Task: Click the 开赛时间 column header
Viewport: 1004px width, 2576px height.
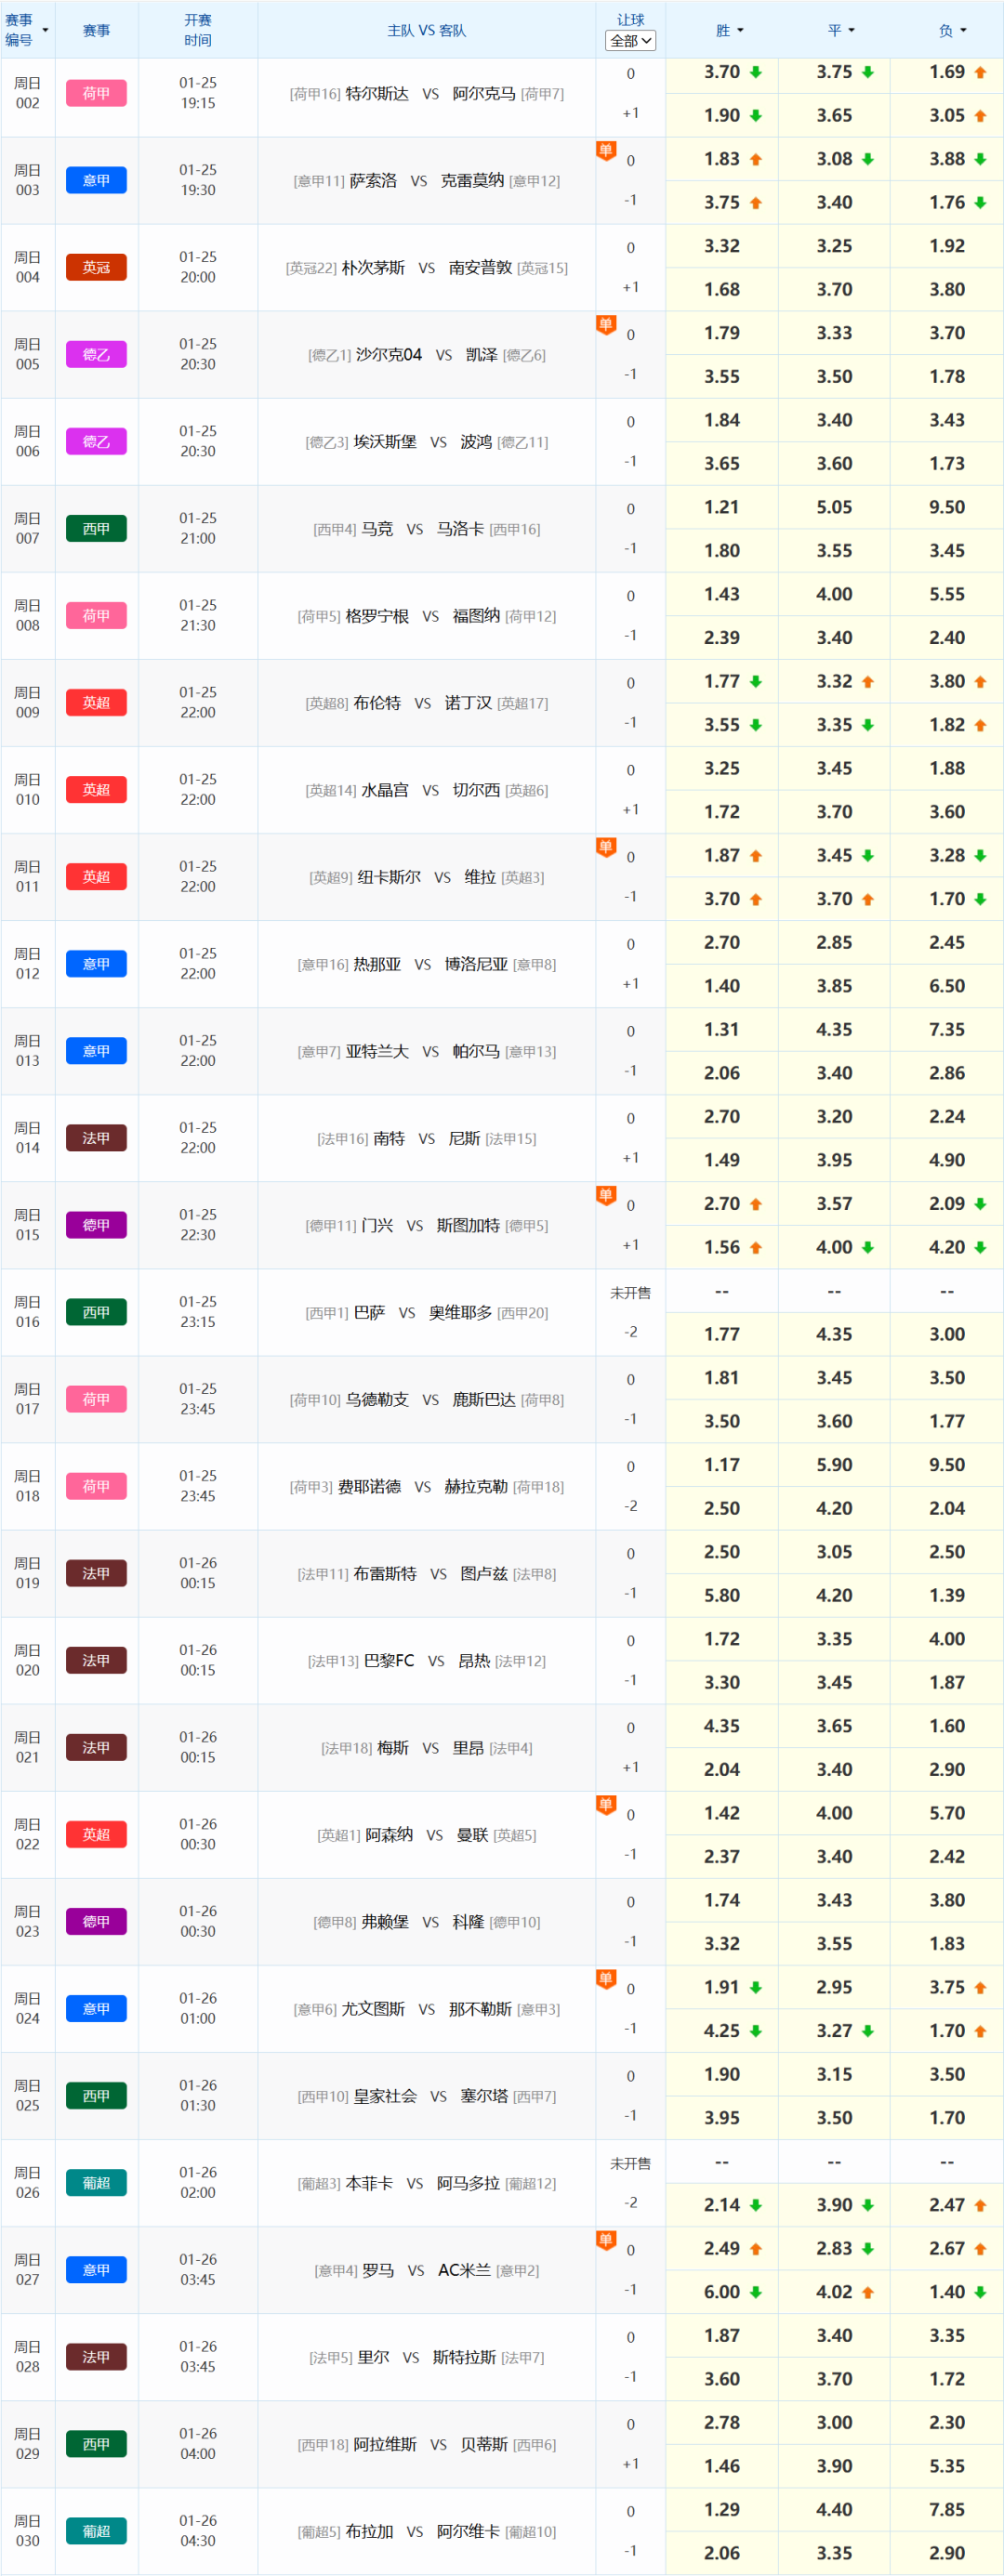Action: pyautogui.click(x=198, y=30)
